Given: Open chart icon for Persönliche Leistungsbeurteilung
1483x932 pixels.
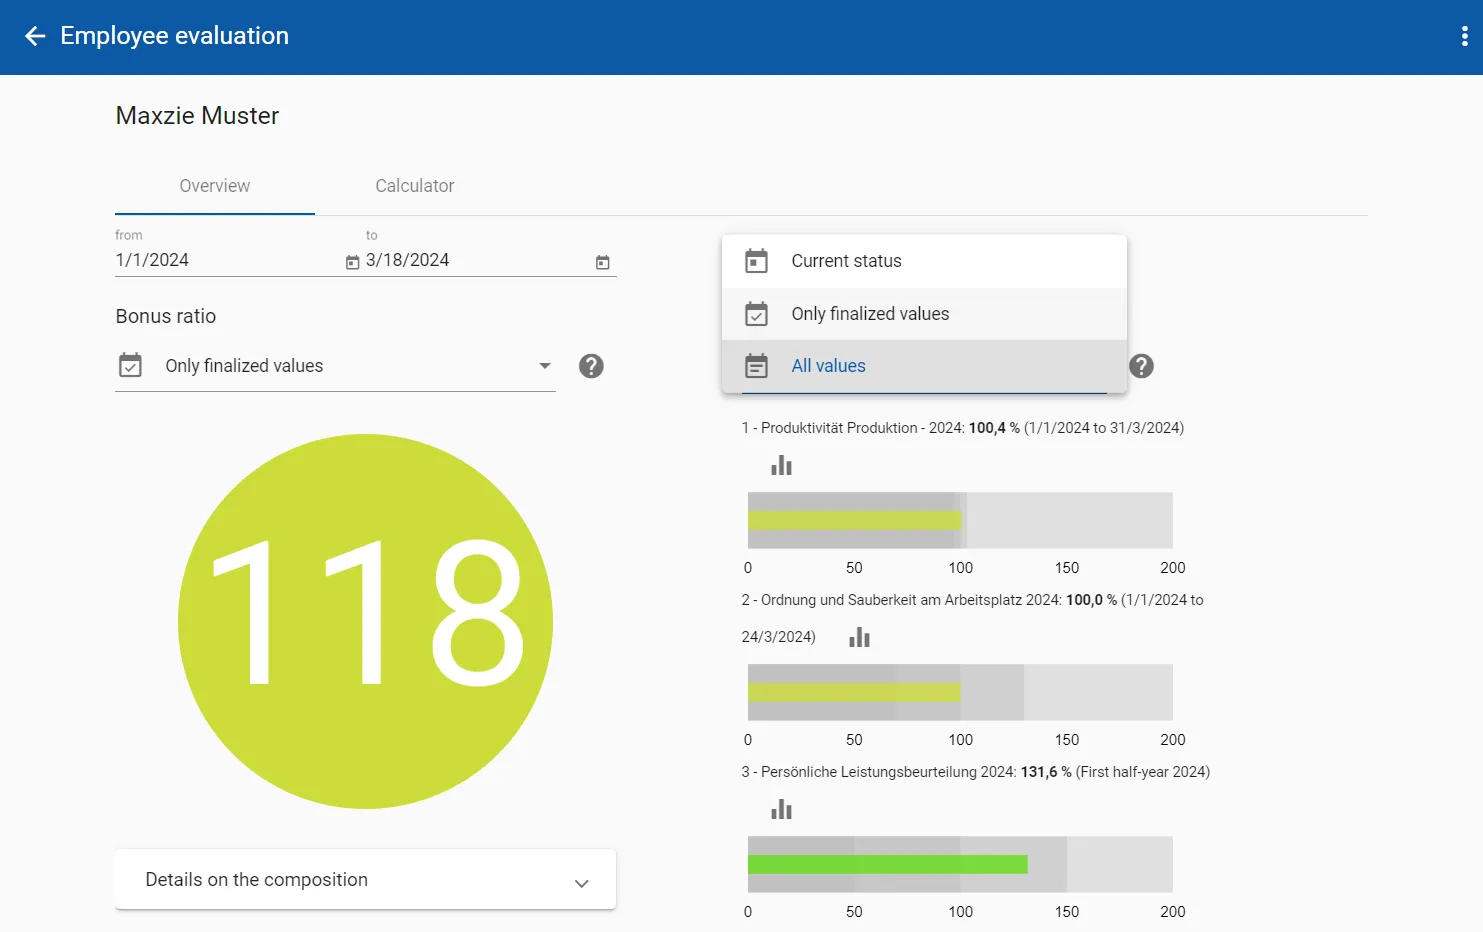Looking at the screenshot, I should pos(781,810).
